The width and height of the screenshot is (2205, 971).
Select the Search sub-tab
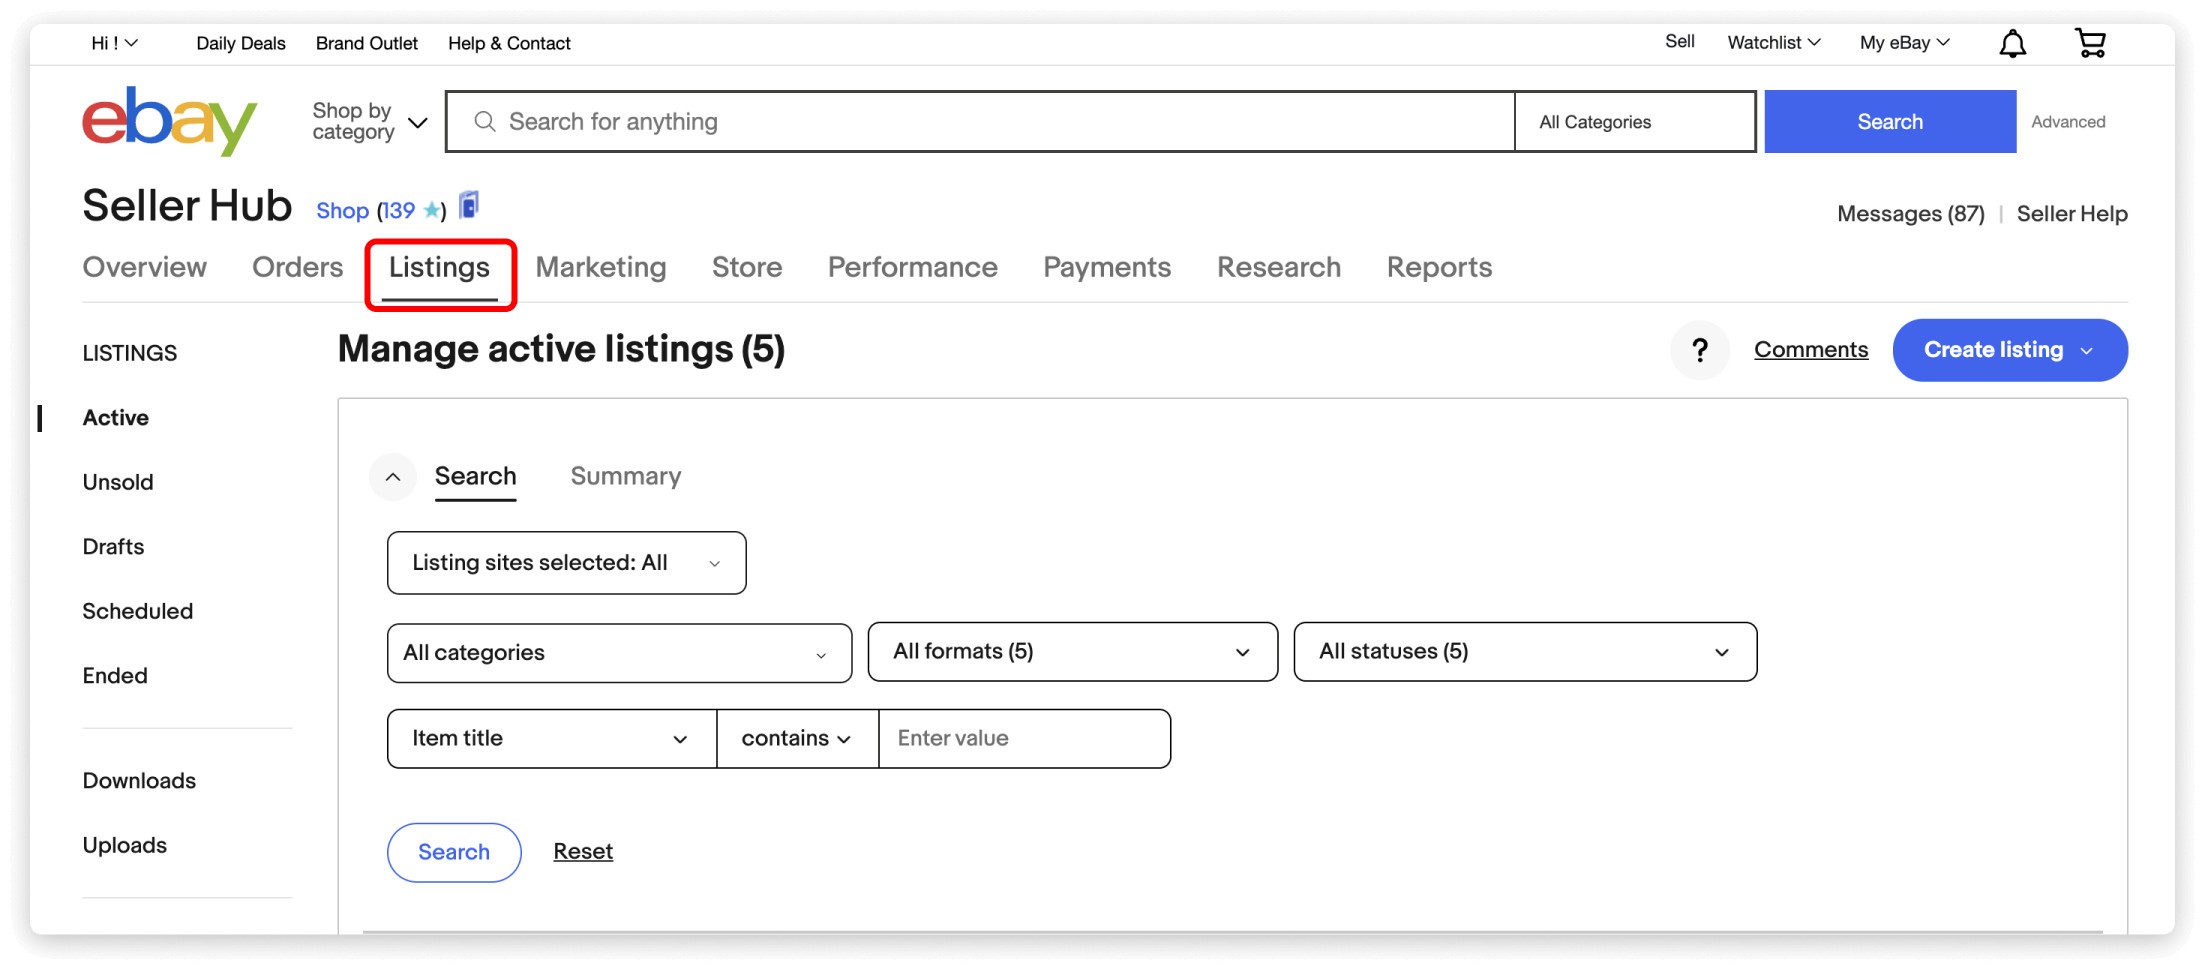tap(475, 476)
